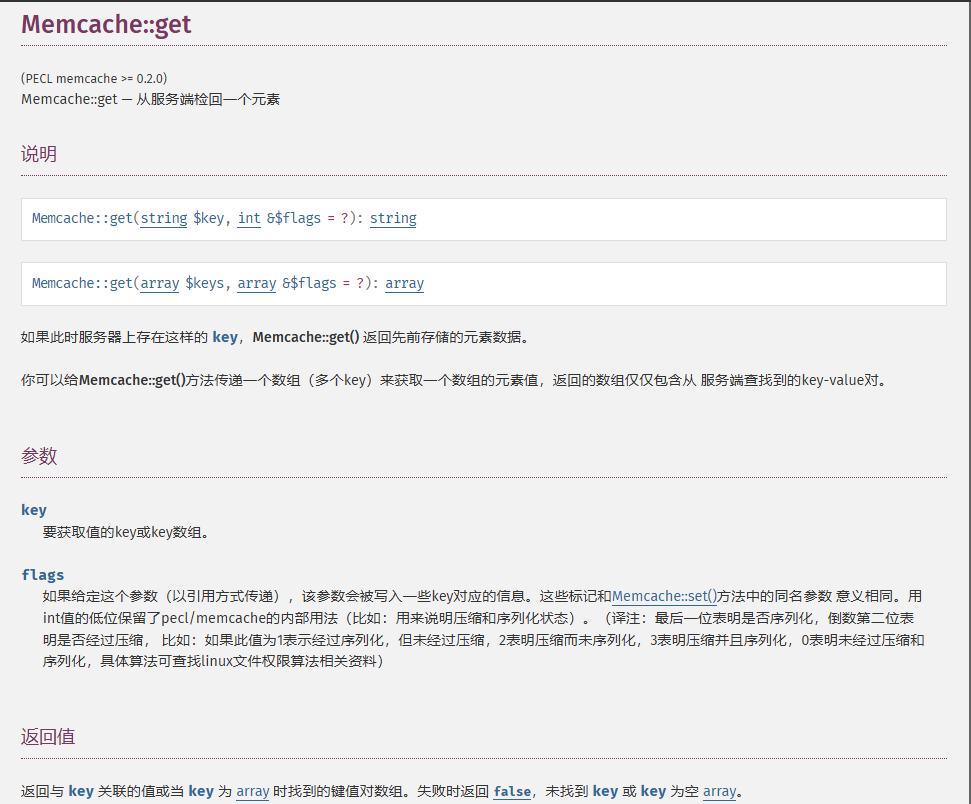The width and height of the screenshot is (971, 804).
Task: Click the PECL memcache version text
Action: pos(93,78)
